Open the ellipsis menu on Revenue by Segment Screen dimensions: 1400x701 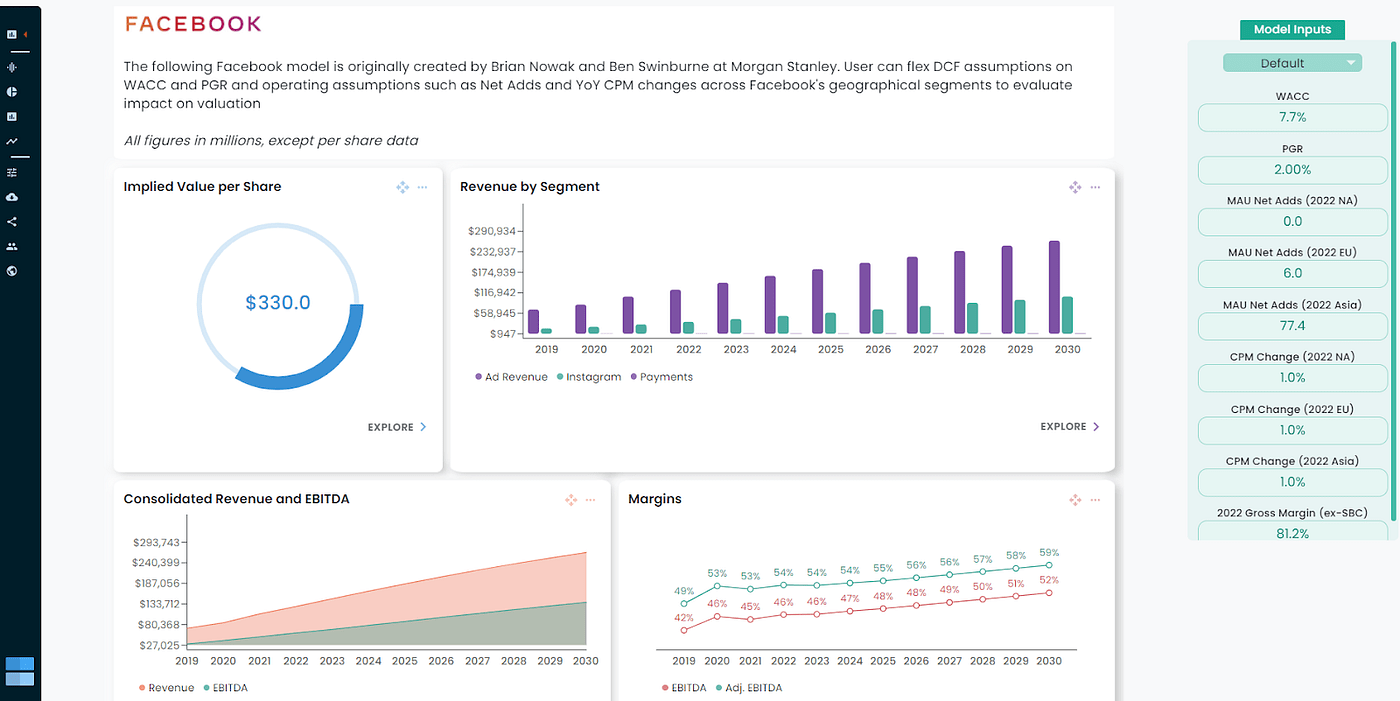1095,187
